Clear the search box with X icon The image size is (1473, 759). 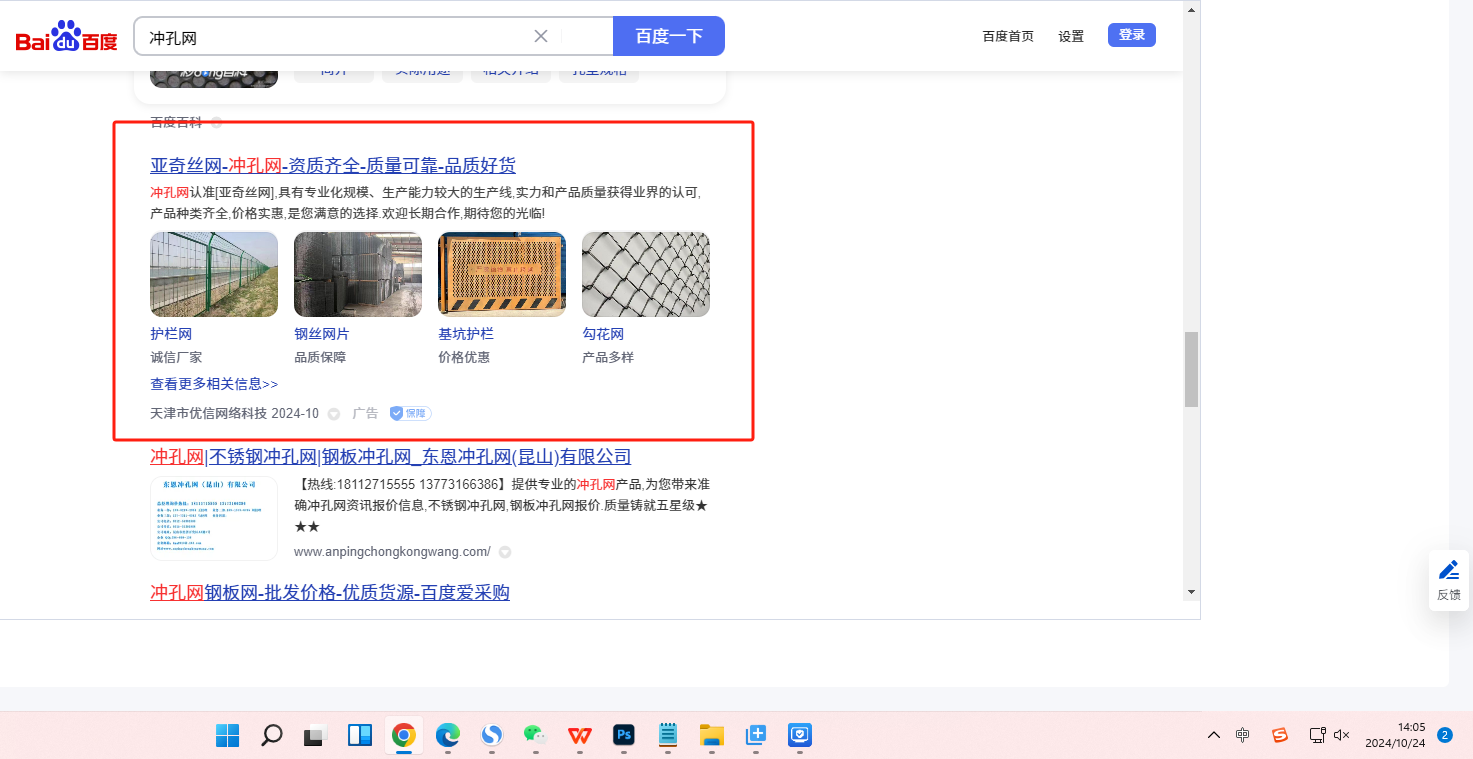pyautogui.click(x=541, y=36)
